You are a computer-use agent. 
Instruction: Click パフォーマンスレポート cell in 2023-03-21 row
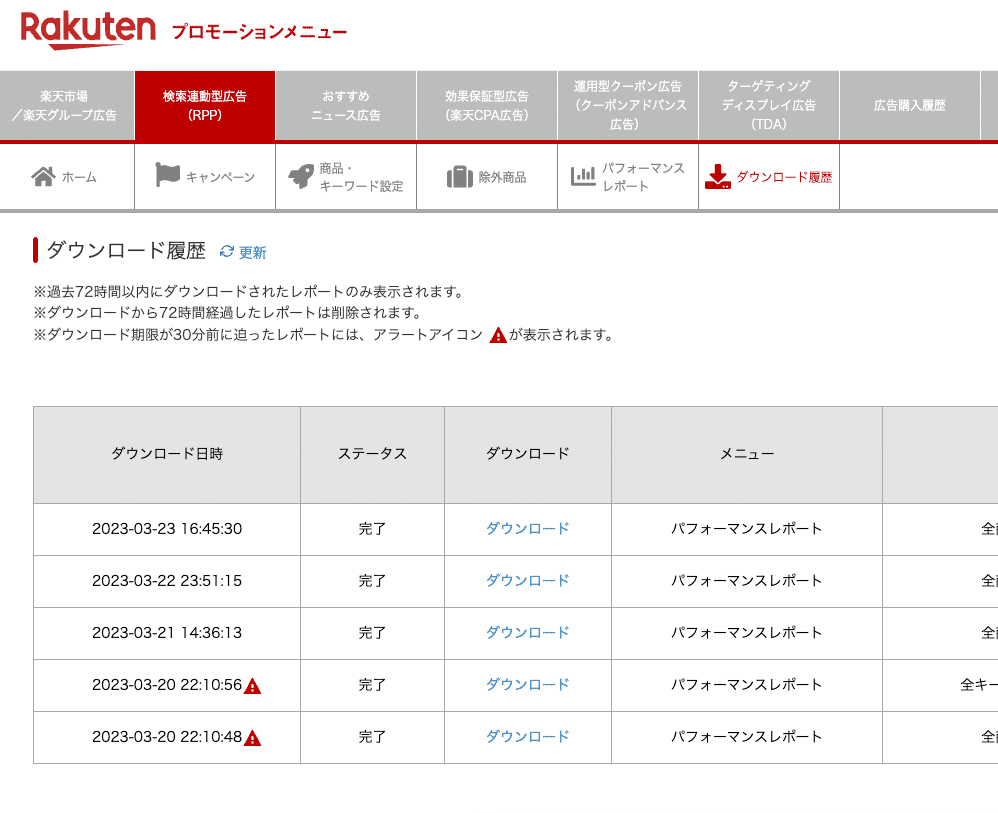click(x=747, y=633)
